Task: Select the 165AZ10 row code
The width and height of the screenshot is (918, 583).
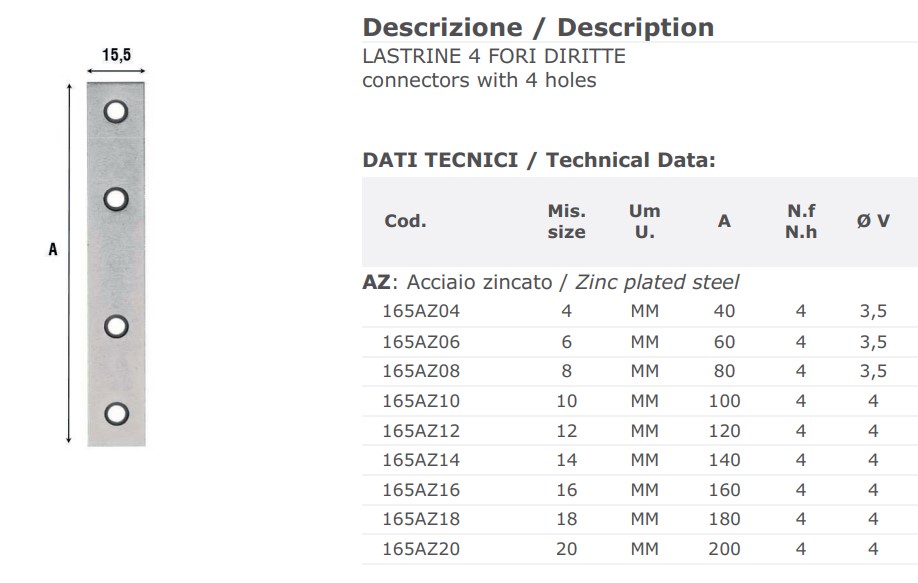Action: (x=421, y=401)
